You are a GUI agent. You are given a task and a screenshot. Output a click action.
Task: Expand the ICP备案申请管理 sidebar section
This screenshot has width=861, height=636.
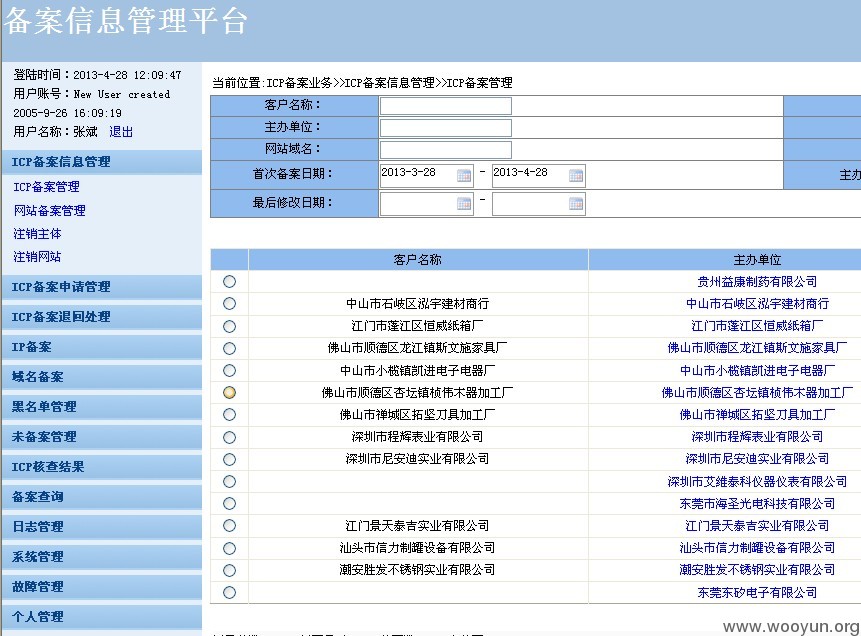(x=102, y=287)
